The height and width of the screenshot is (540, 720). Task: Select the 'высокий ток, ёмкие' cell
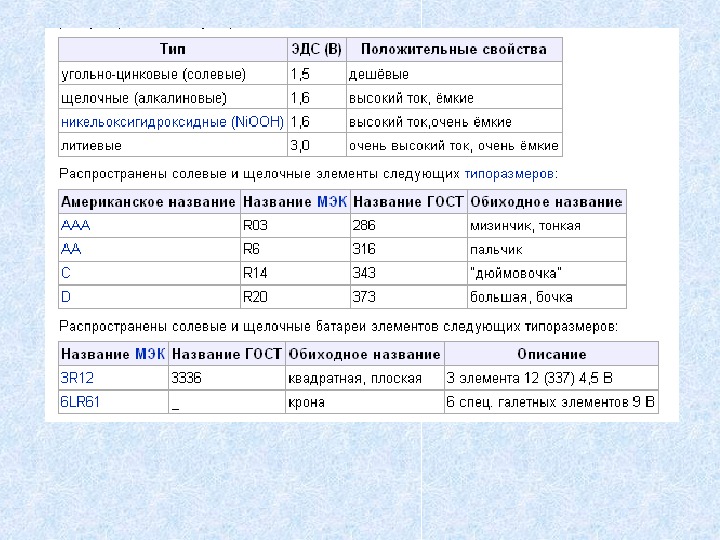(x=455, y=98)
